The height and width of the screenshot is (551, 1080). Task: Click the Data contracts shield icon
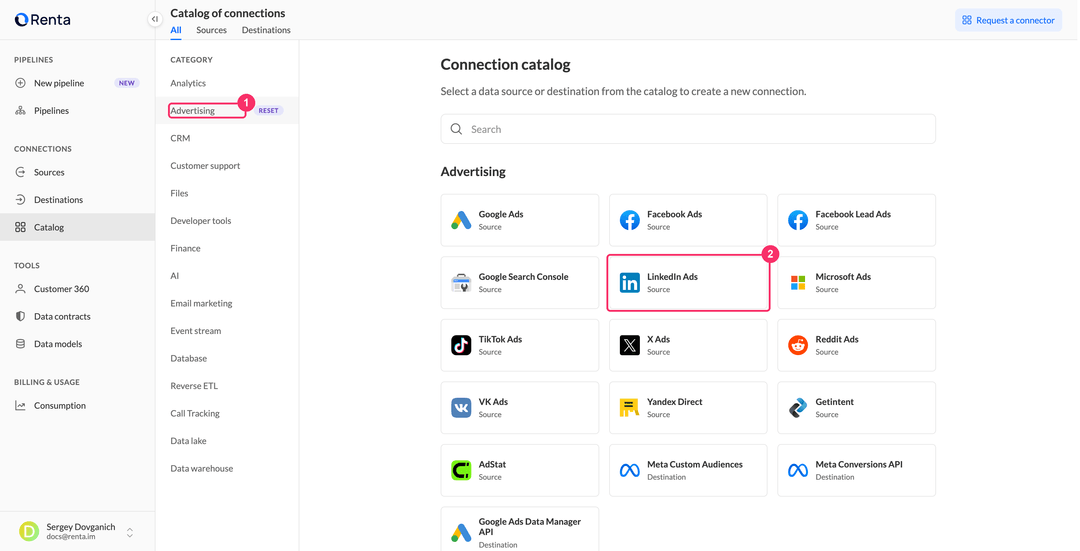coord(21,317)
